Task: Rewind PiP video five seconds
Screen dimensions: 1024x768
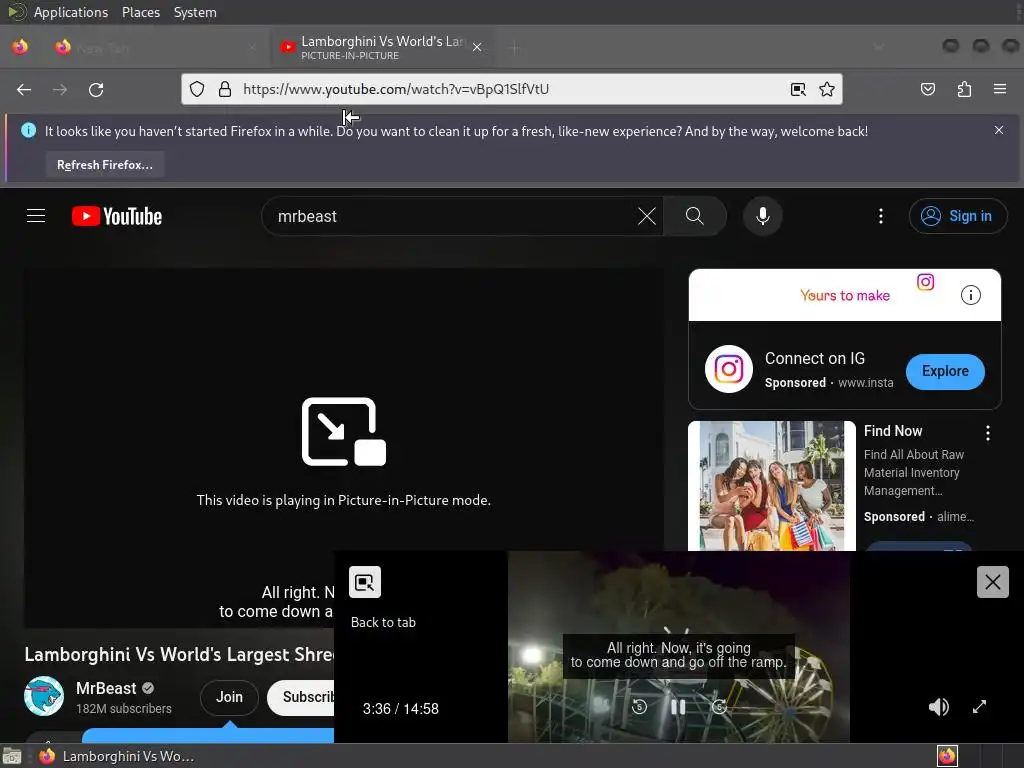Action: (x=639, y=707)
